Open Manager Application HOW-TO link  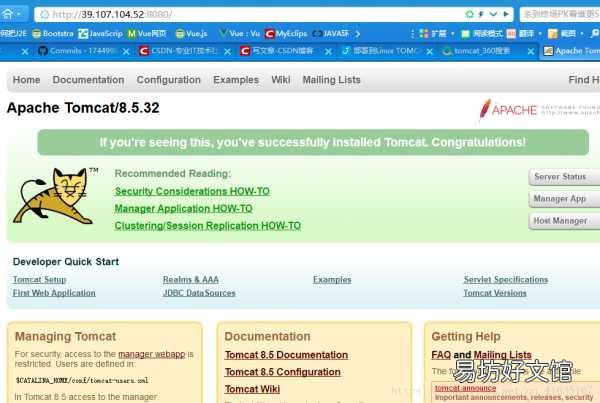click(184, 209)
